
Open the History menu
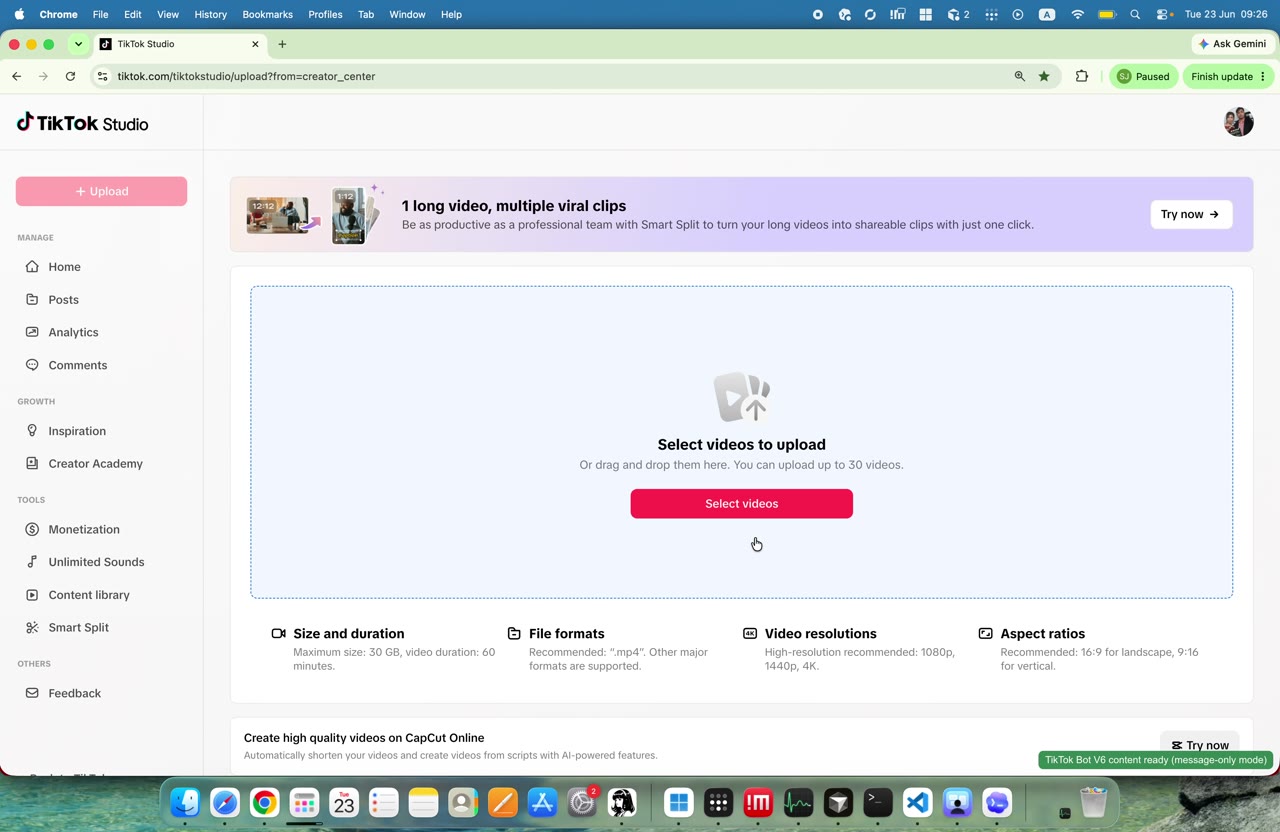click(210, 14)
